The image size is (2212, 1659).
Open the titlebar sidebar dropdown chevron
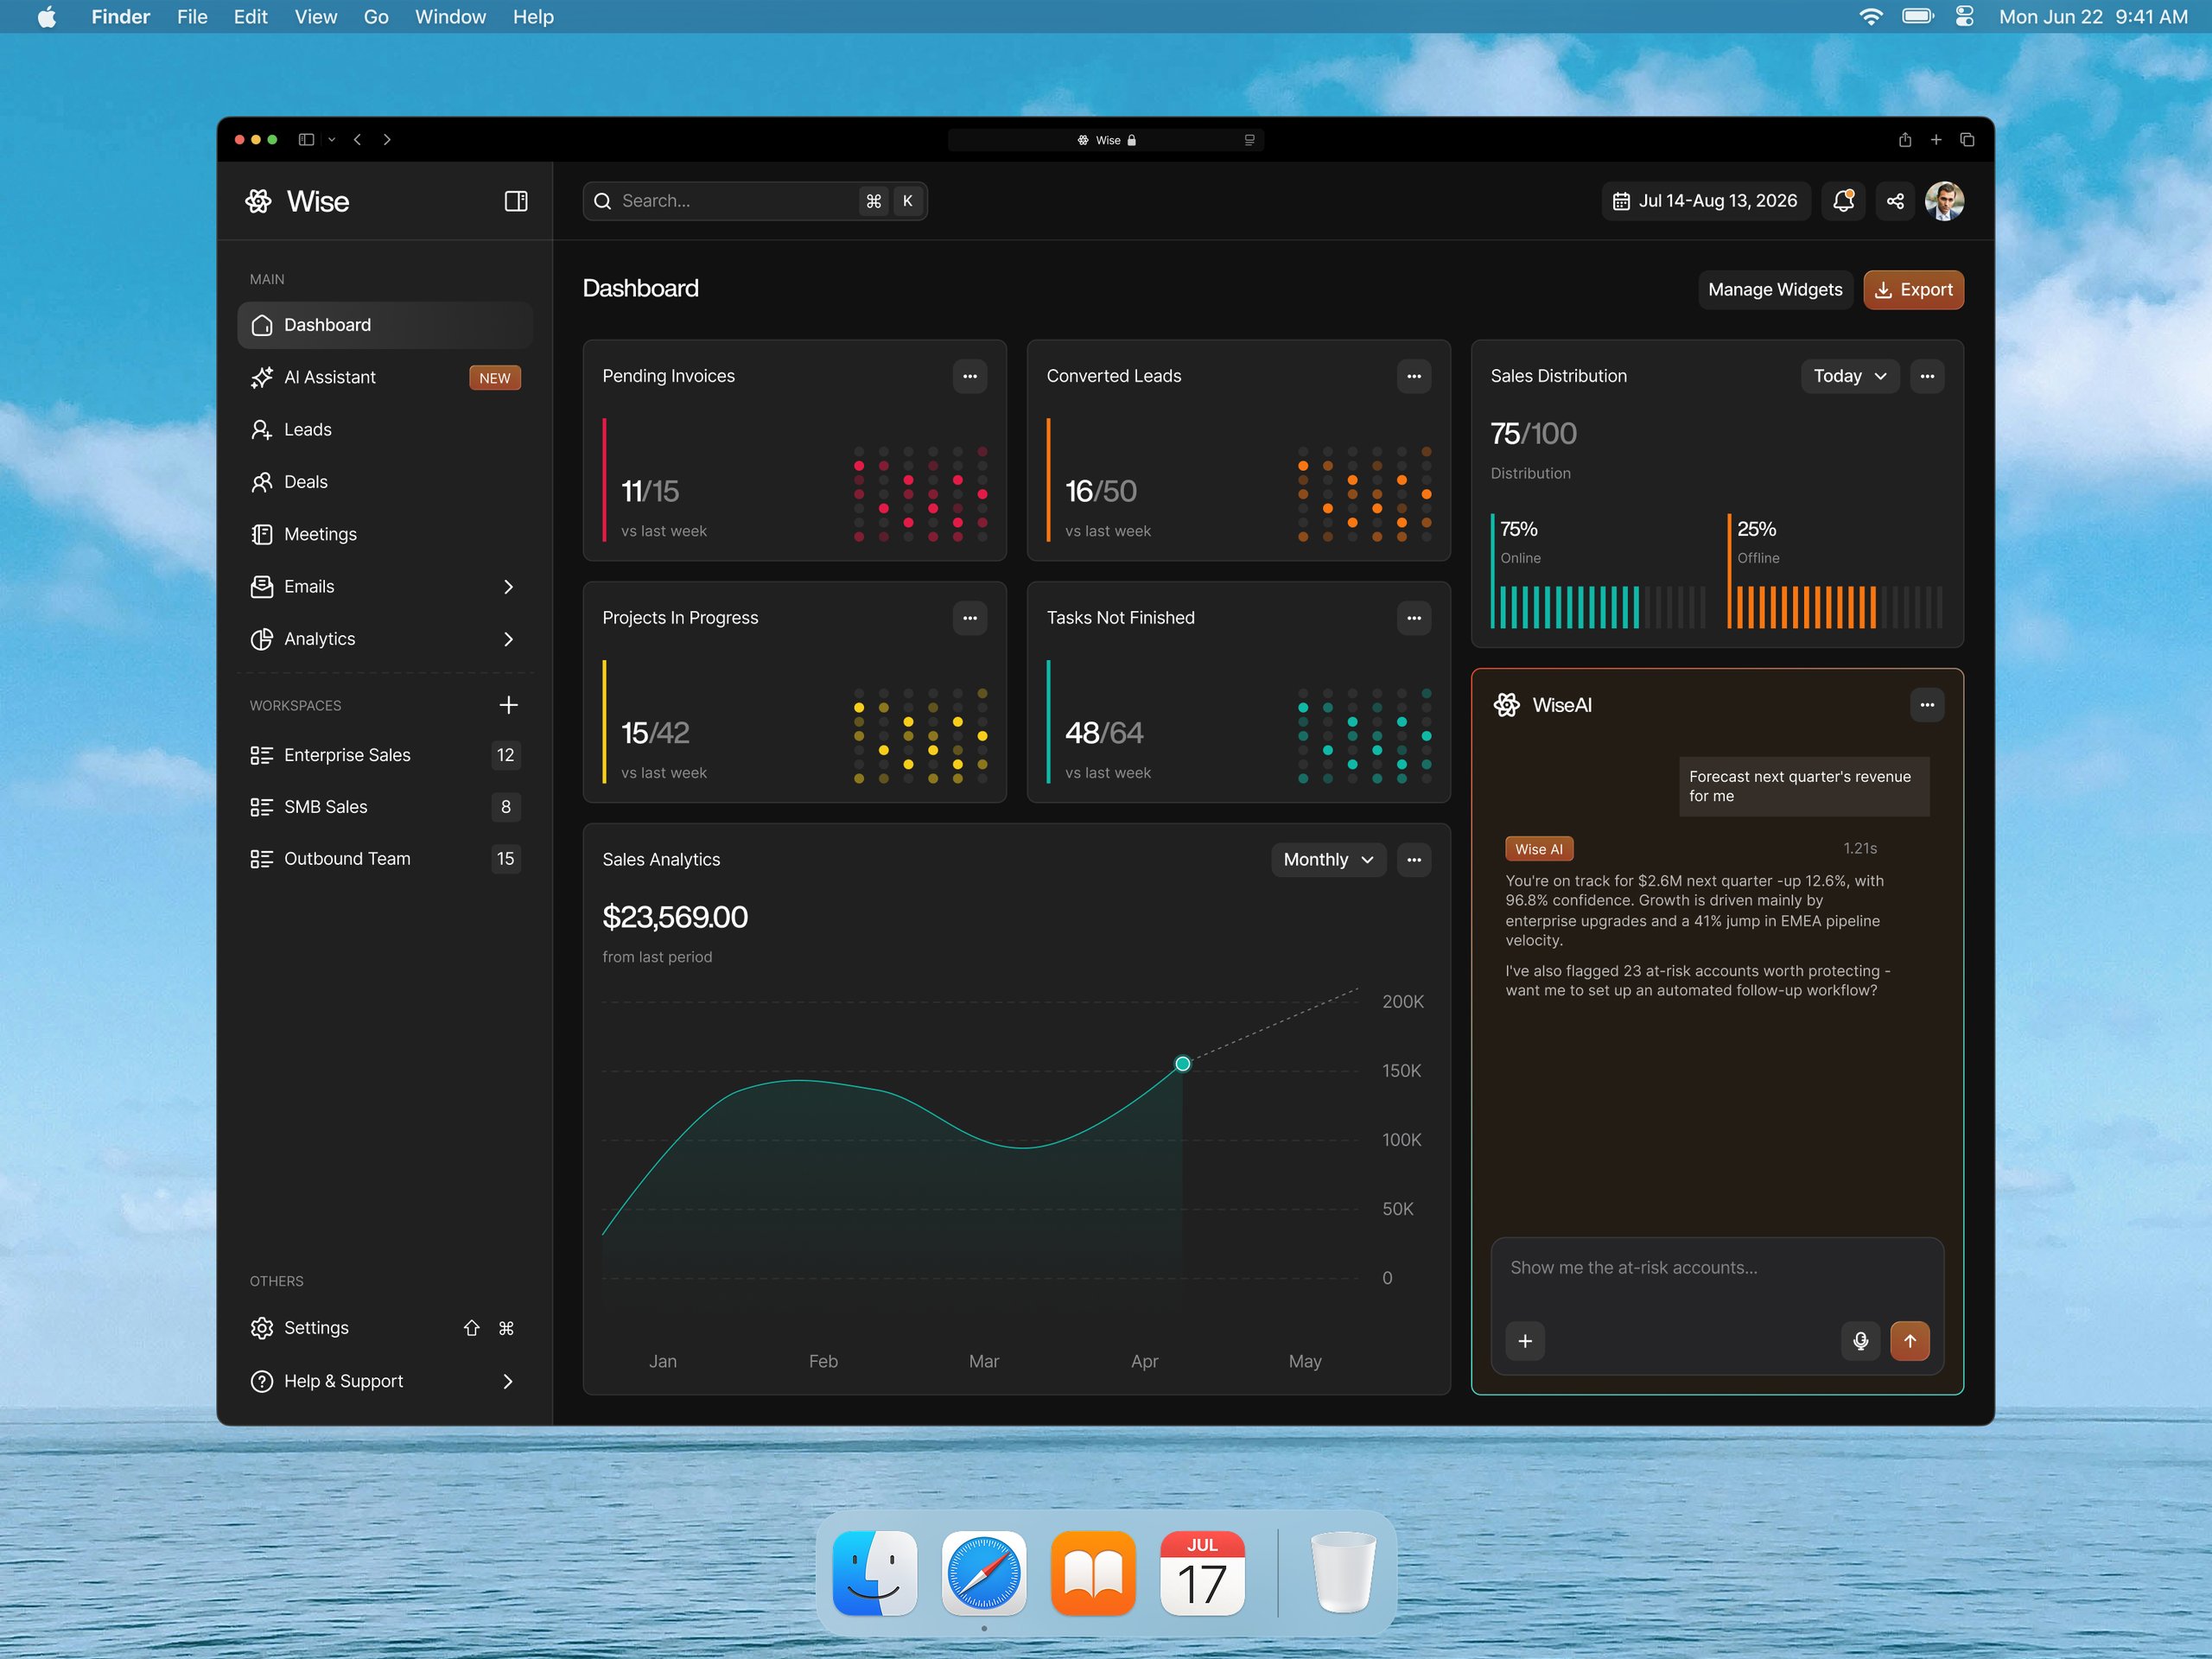[x=332, y=140]
